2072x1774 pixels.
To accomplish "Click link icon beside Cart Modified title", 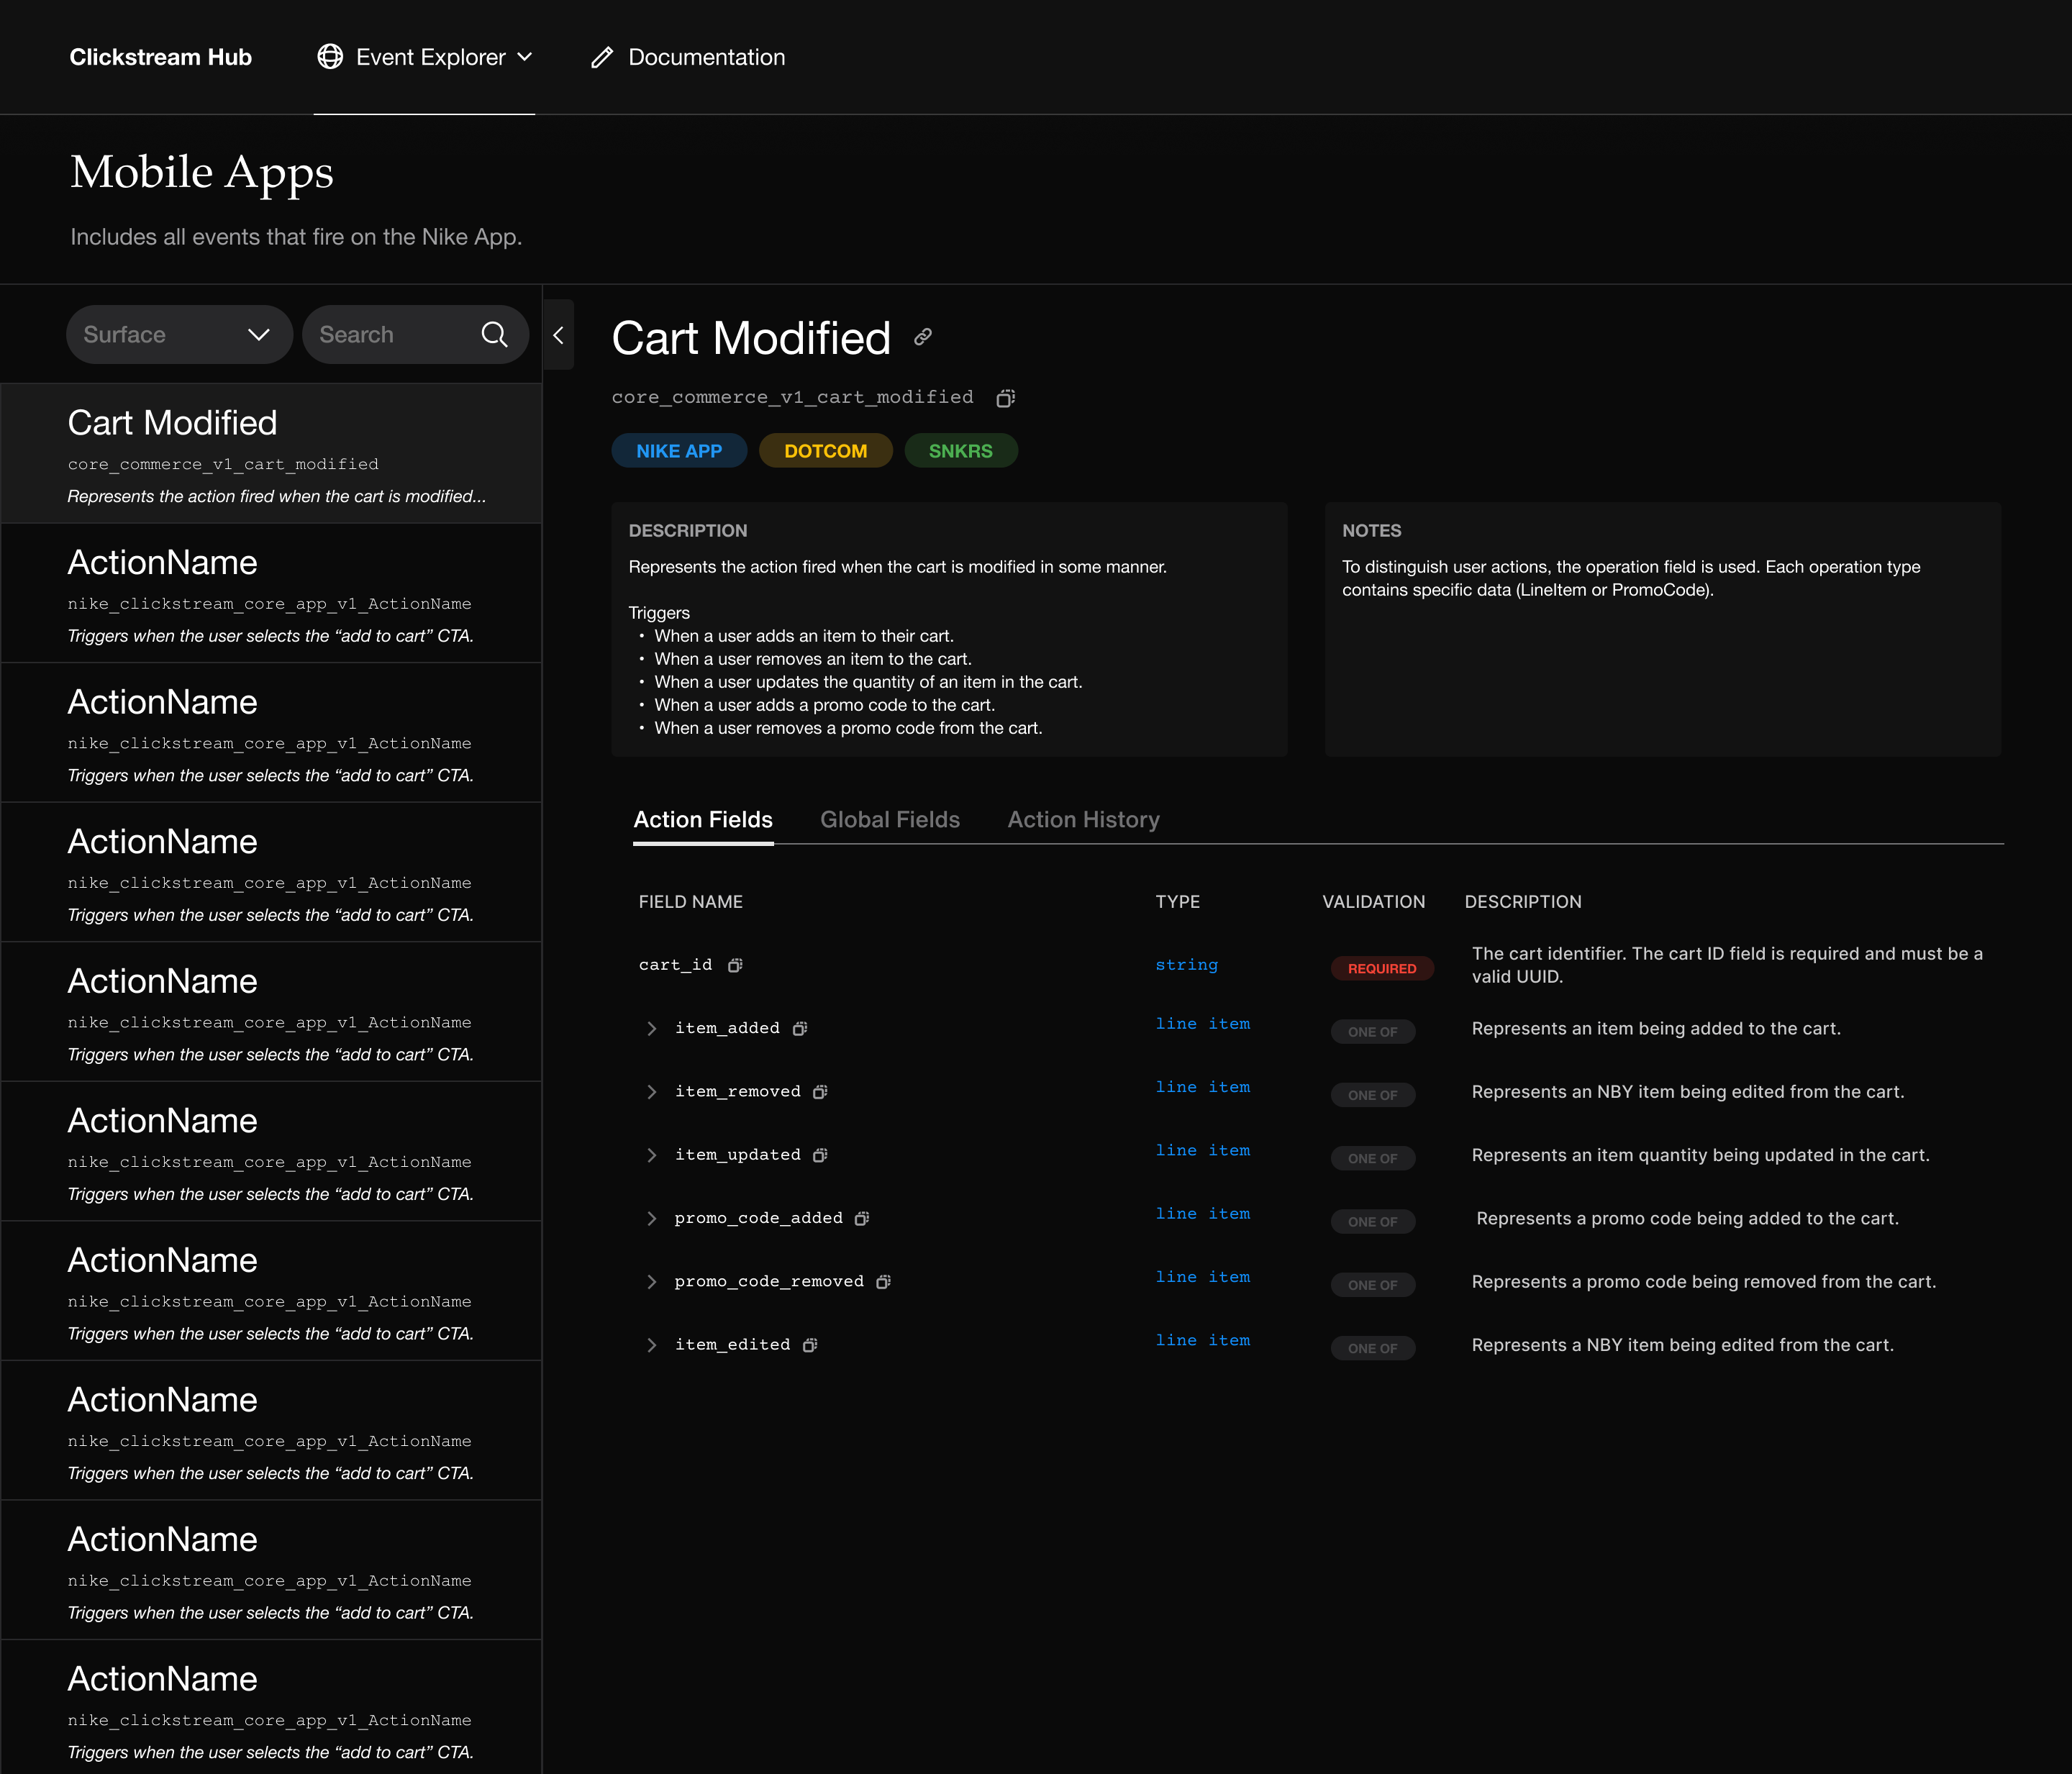I will point(923,337).
